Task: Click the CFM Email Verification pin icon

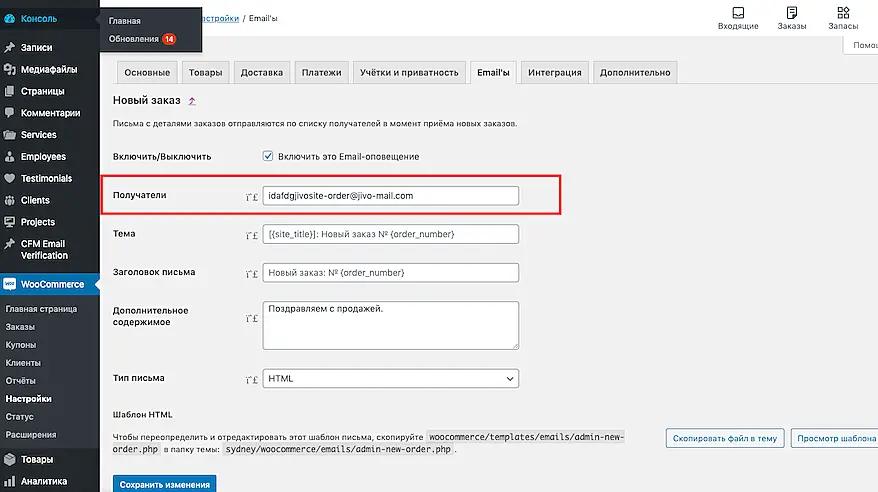Action: click(x=10, y=244)
